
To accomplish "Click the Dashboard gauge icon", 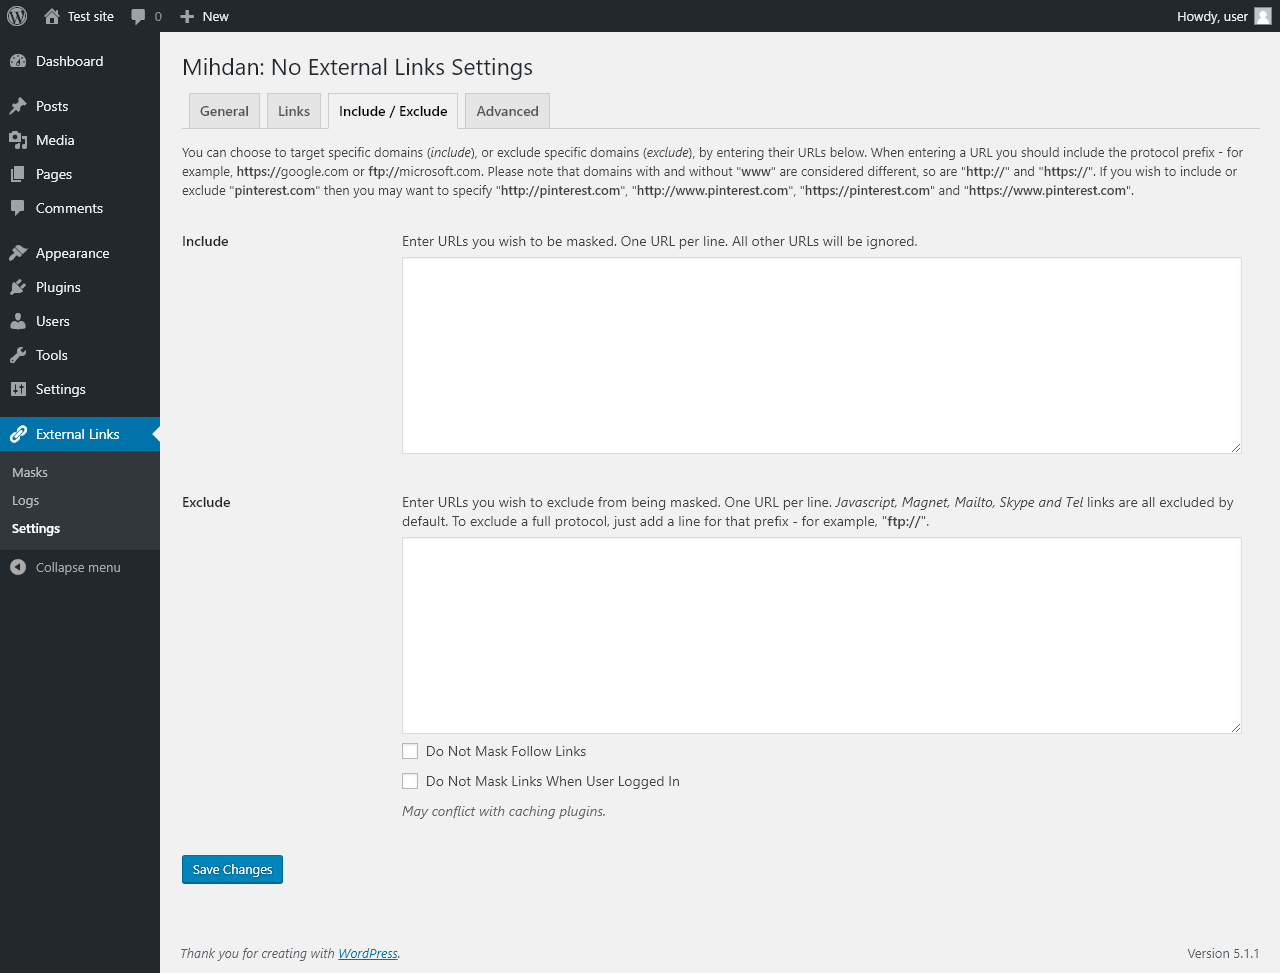I will click(x=18, y=61).
